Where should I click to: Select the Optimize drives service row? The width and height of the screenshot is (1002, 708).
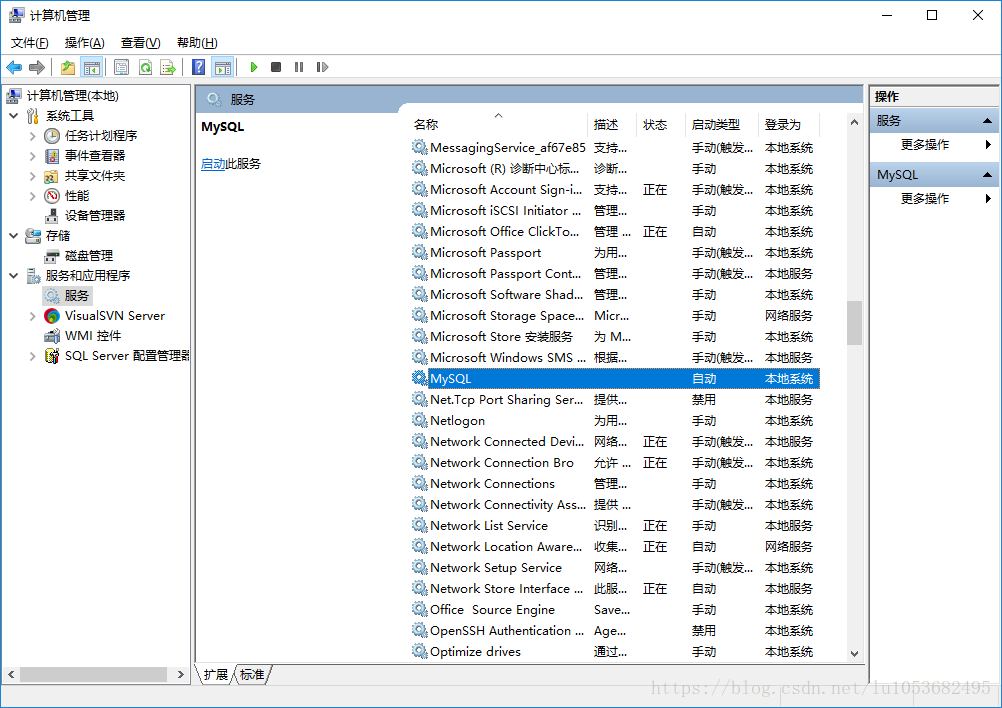tap(615, 651)
